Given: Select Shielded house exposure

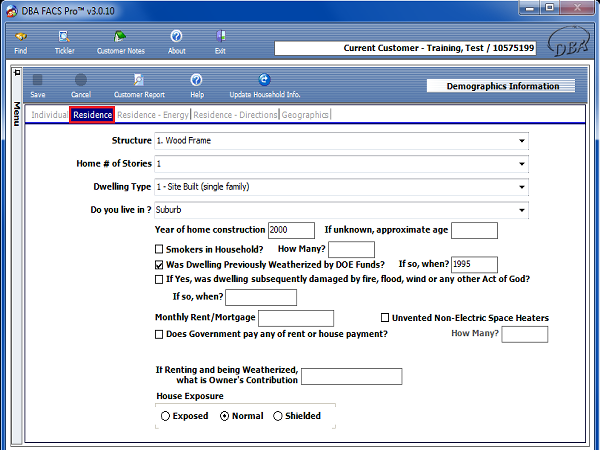Looking at the screenshot, I should click(278, 416).
